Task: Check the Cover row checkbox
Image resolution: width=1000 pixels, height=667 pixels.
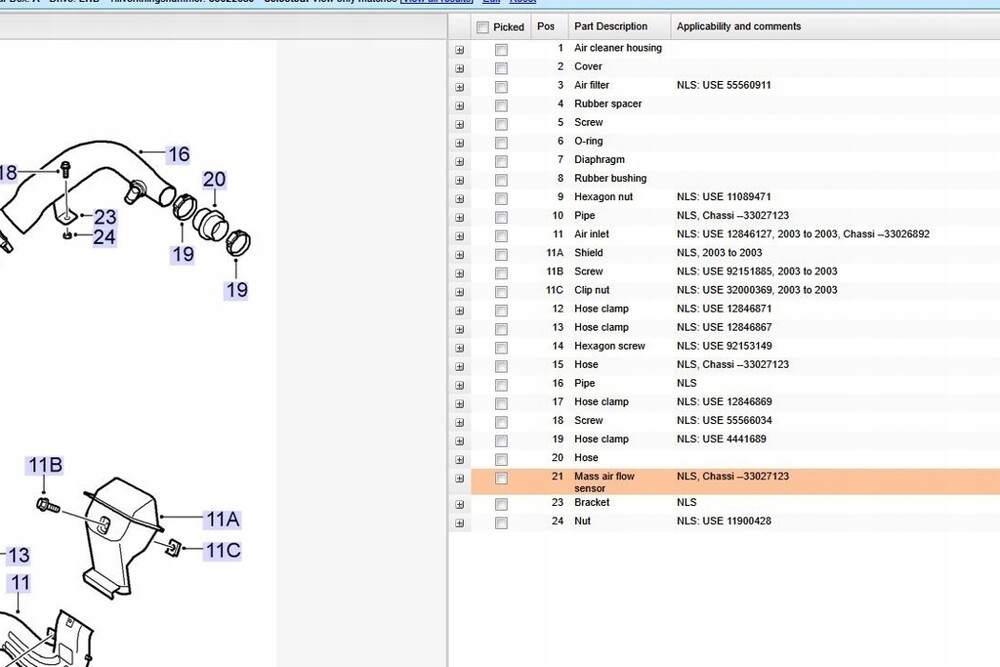Action: [x=501, y=68]
